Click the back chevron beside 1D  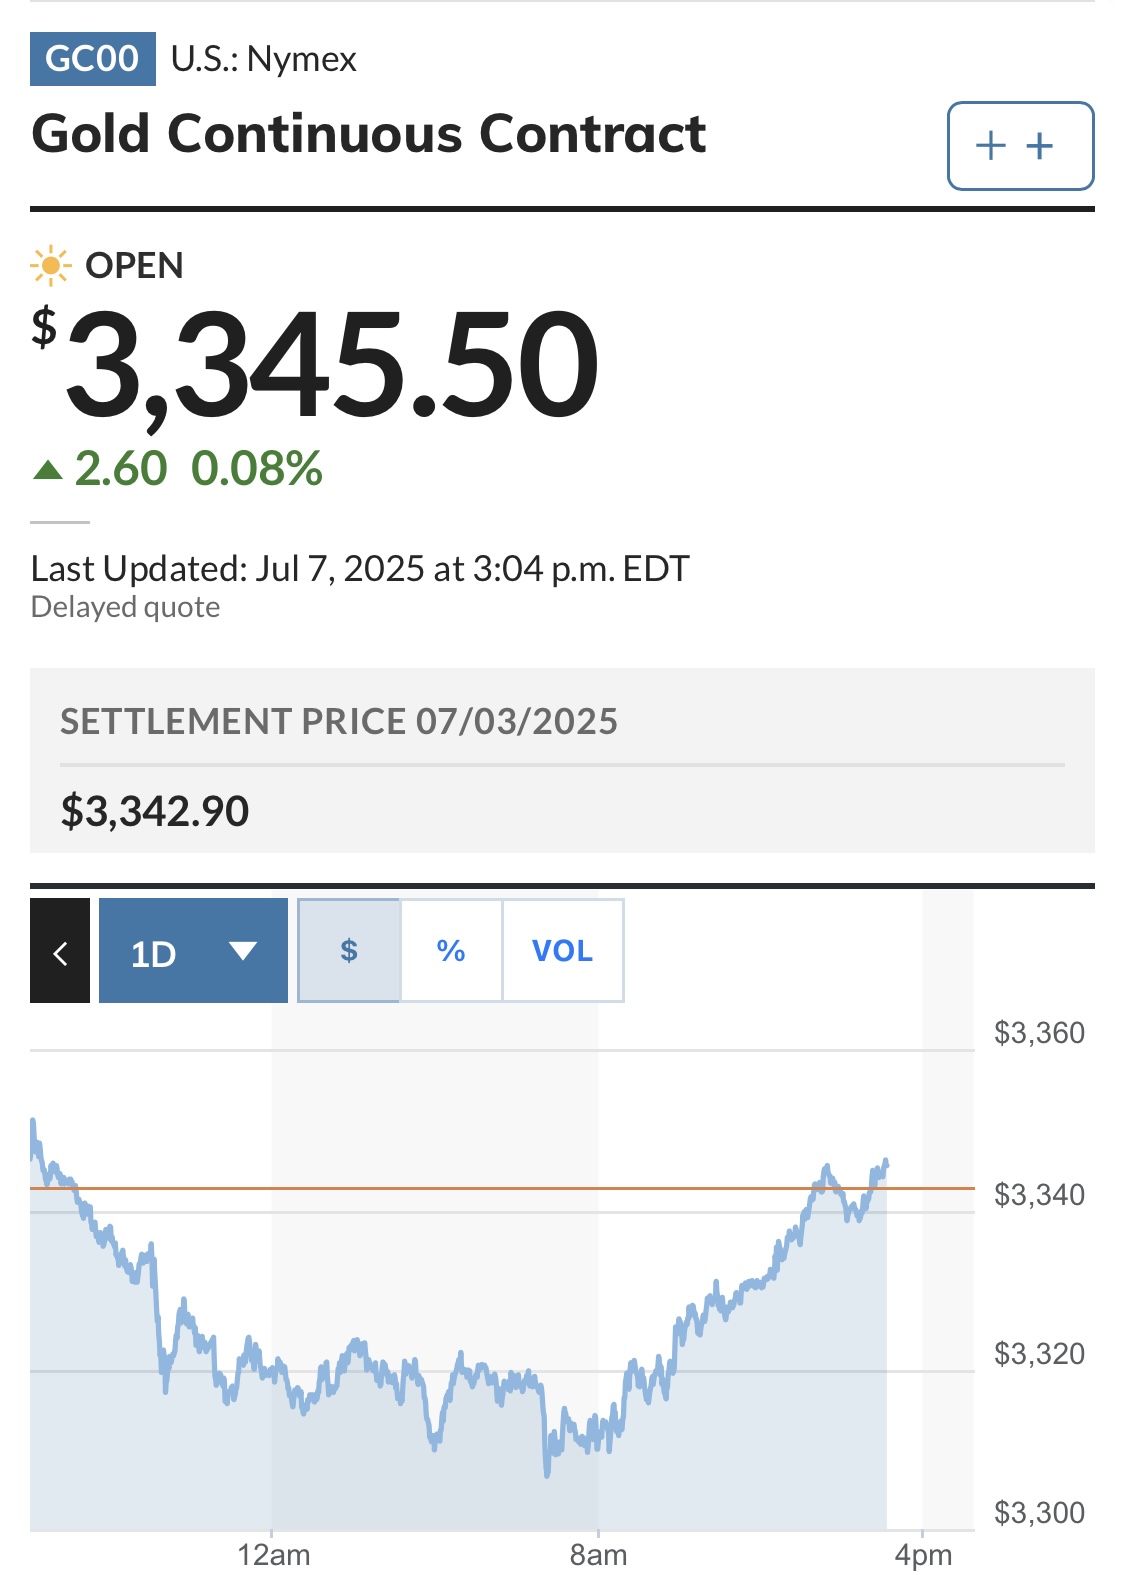coord(60,951)
